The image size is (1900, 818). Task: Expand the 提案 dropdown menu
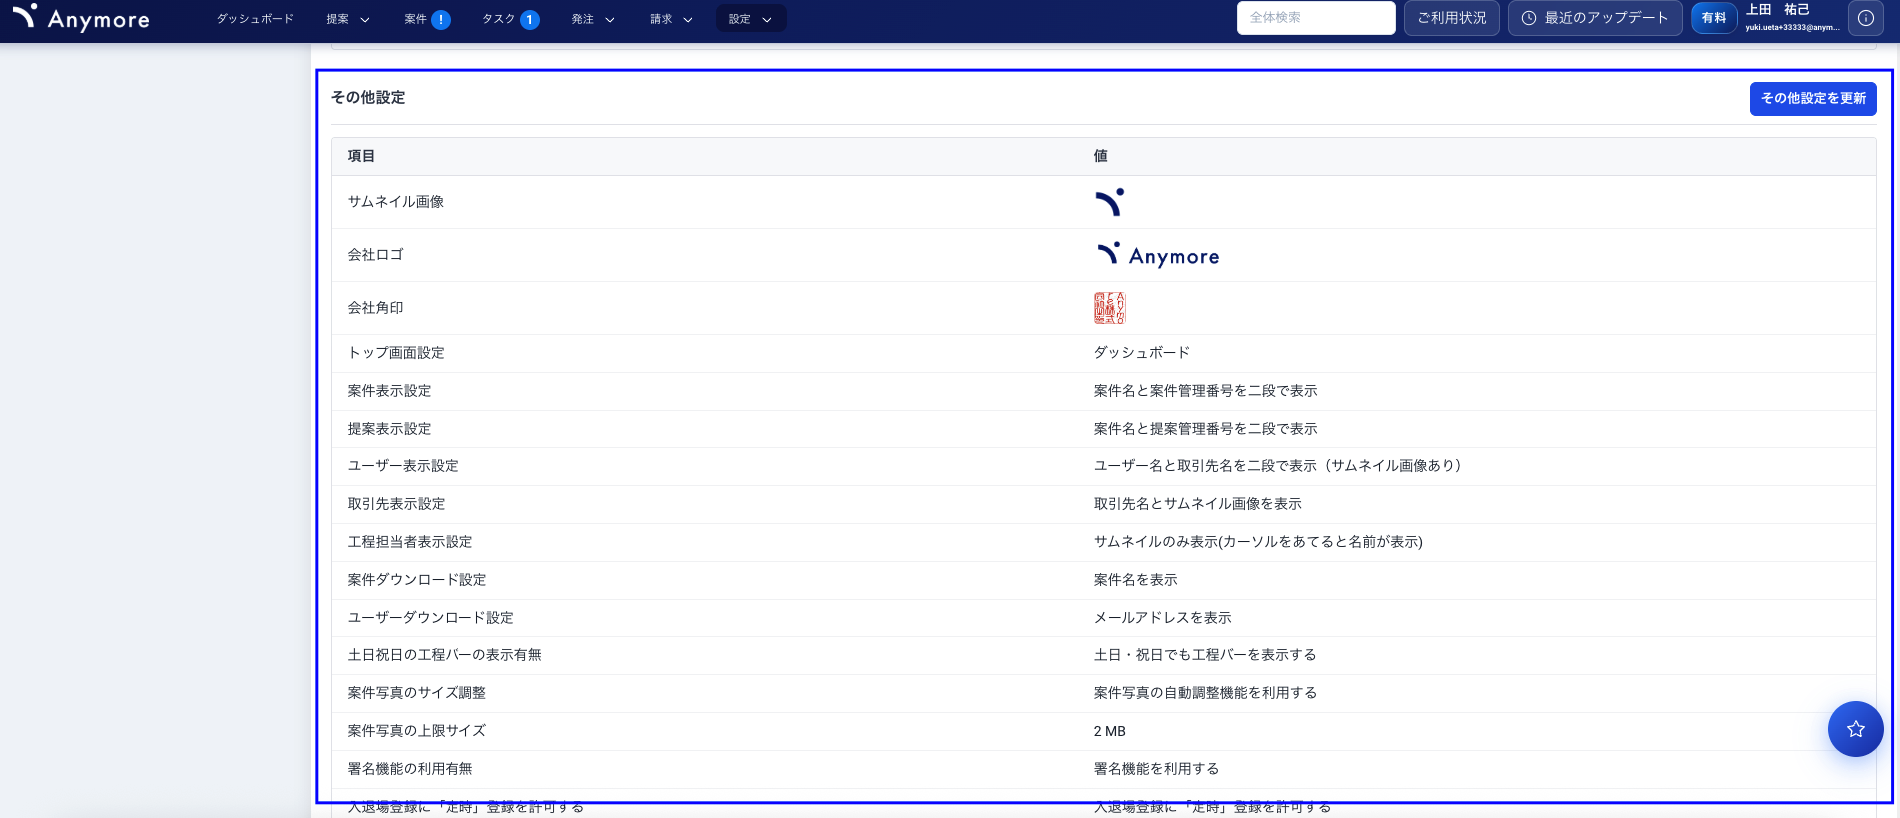(348, 19)
